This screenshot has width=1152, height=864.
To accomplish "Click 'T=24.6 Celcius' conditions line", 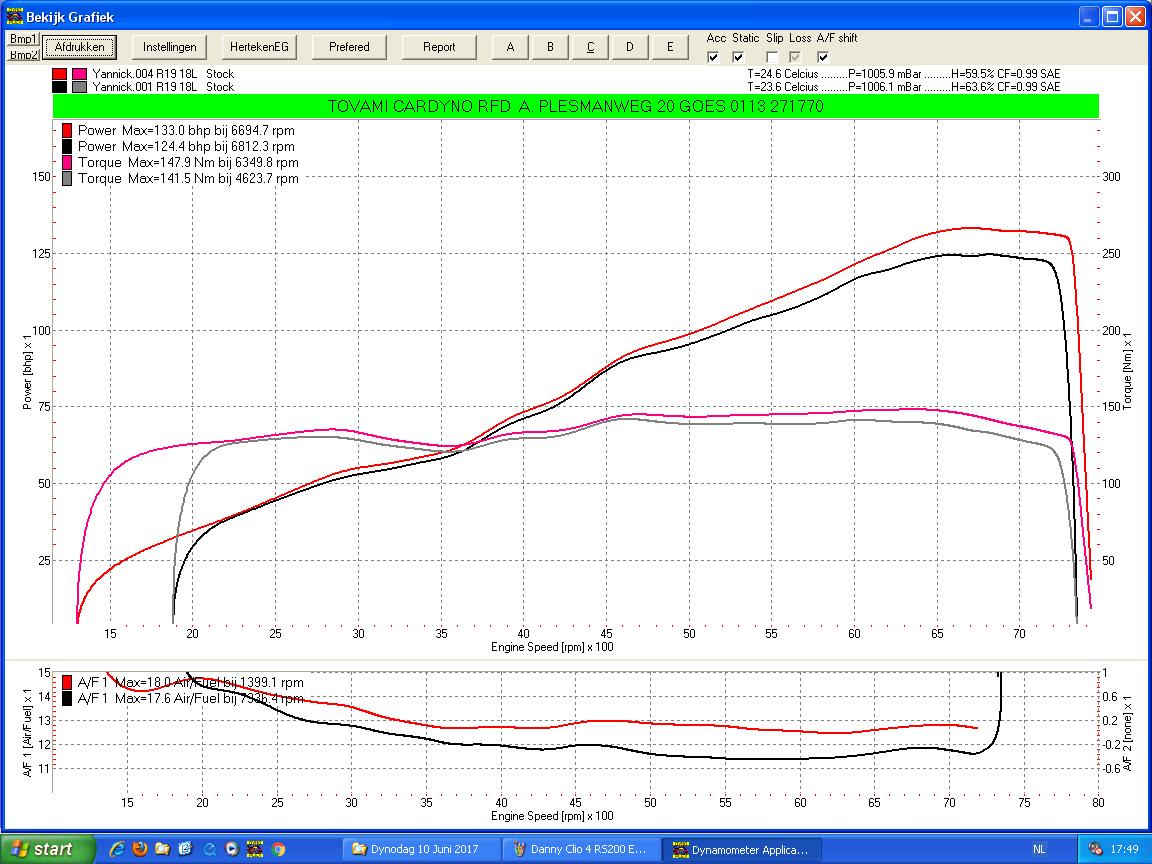I will click(904, 74).
